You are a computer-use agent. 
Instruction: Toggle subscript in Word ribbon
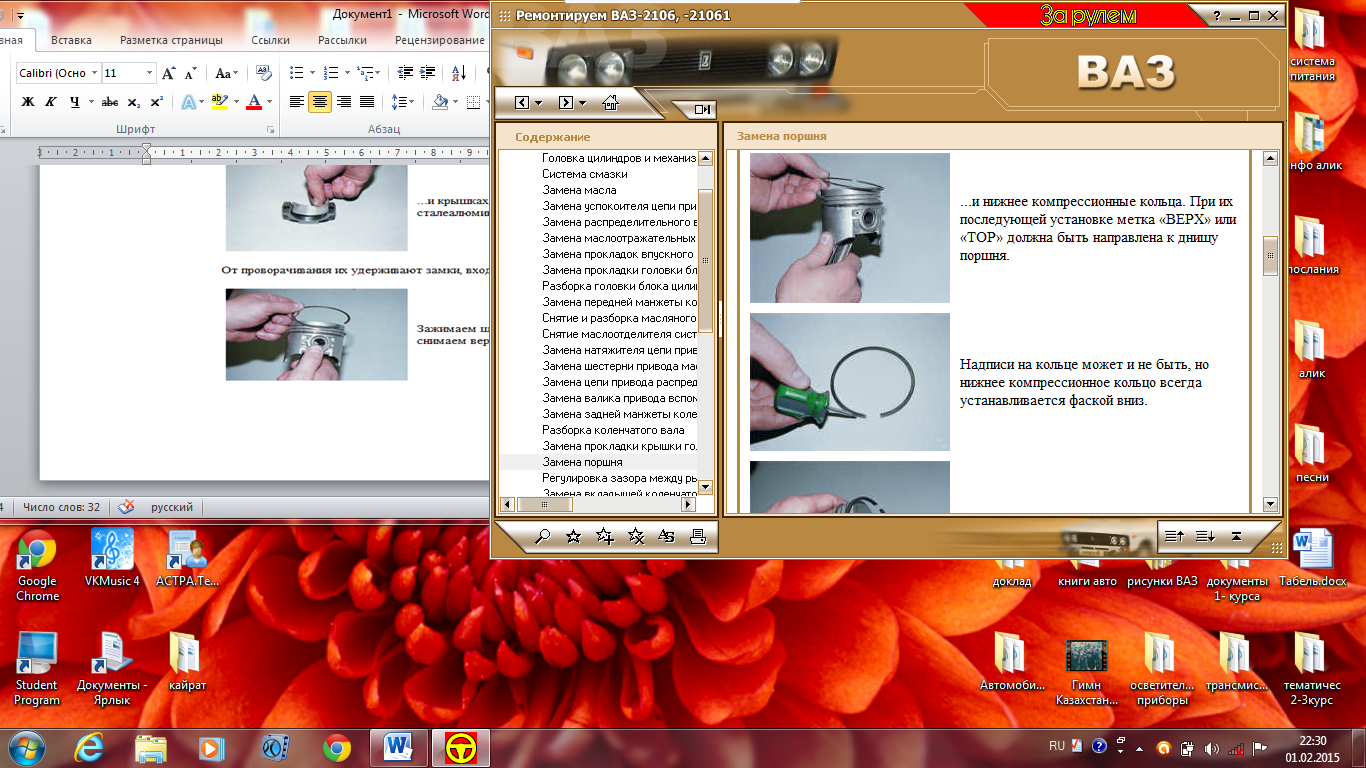tap(136, 102)
